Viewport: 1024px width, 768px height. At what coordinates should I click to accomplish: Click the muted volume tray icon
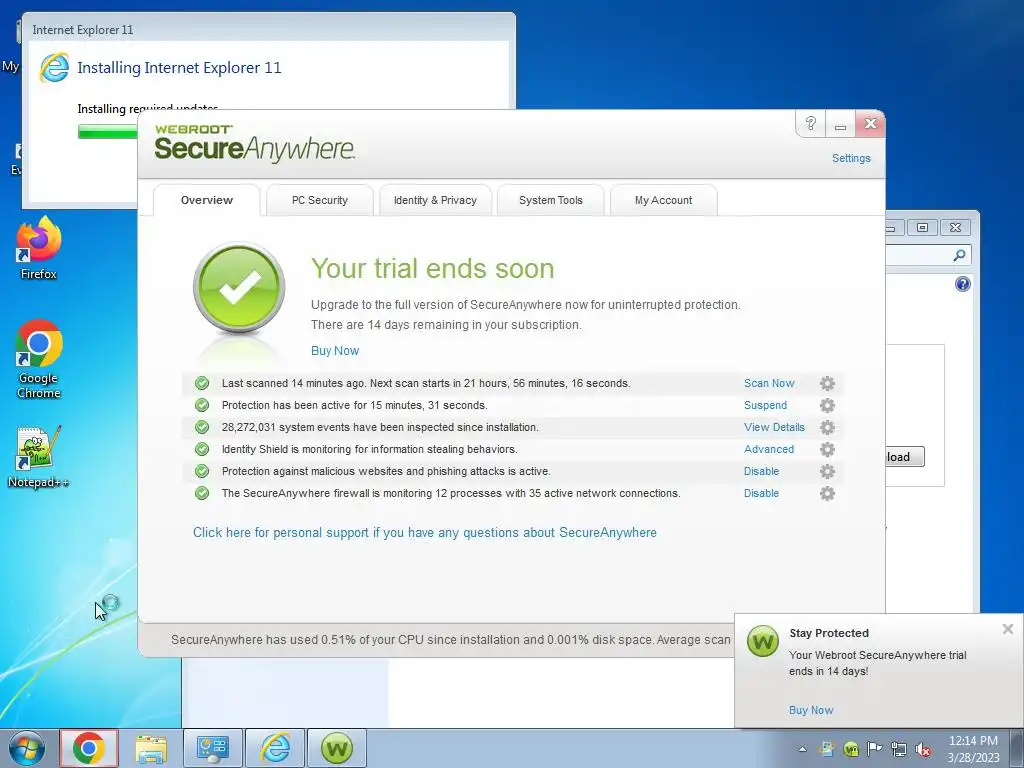923,750
